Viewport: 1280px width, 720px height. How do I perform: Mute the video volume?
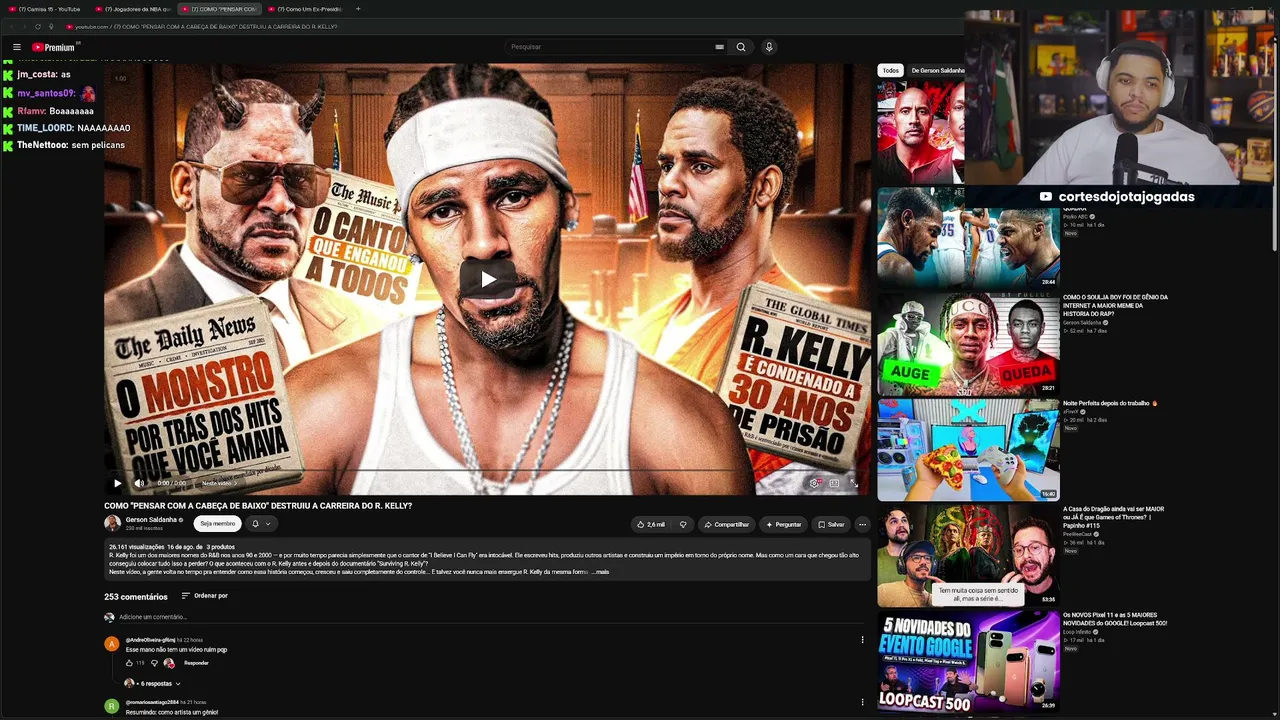tap(139, 483)
